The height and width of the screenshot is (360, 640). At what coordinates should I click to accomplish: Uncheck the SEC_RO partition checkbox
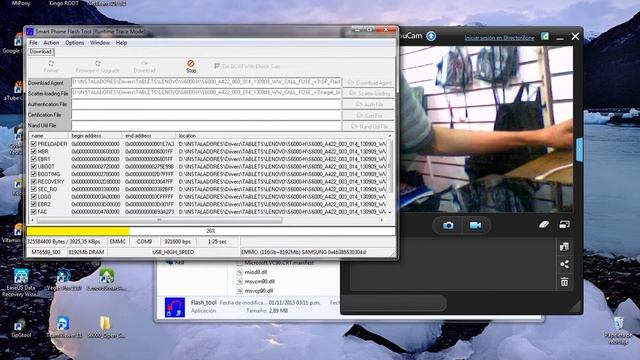(34, 189)
